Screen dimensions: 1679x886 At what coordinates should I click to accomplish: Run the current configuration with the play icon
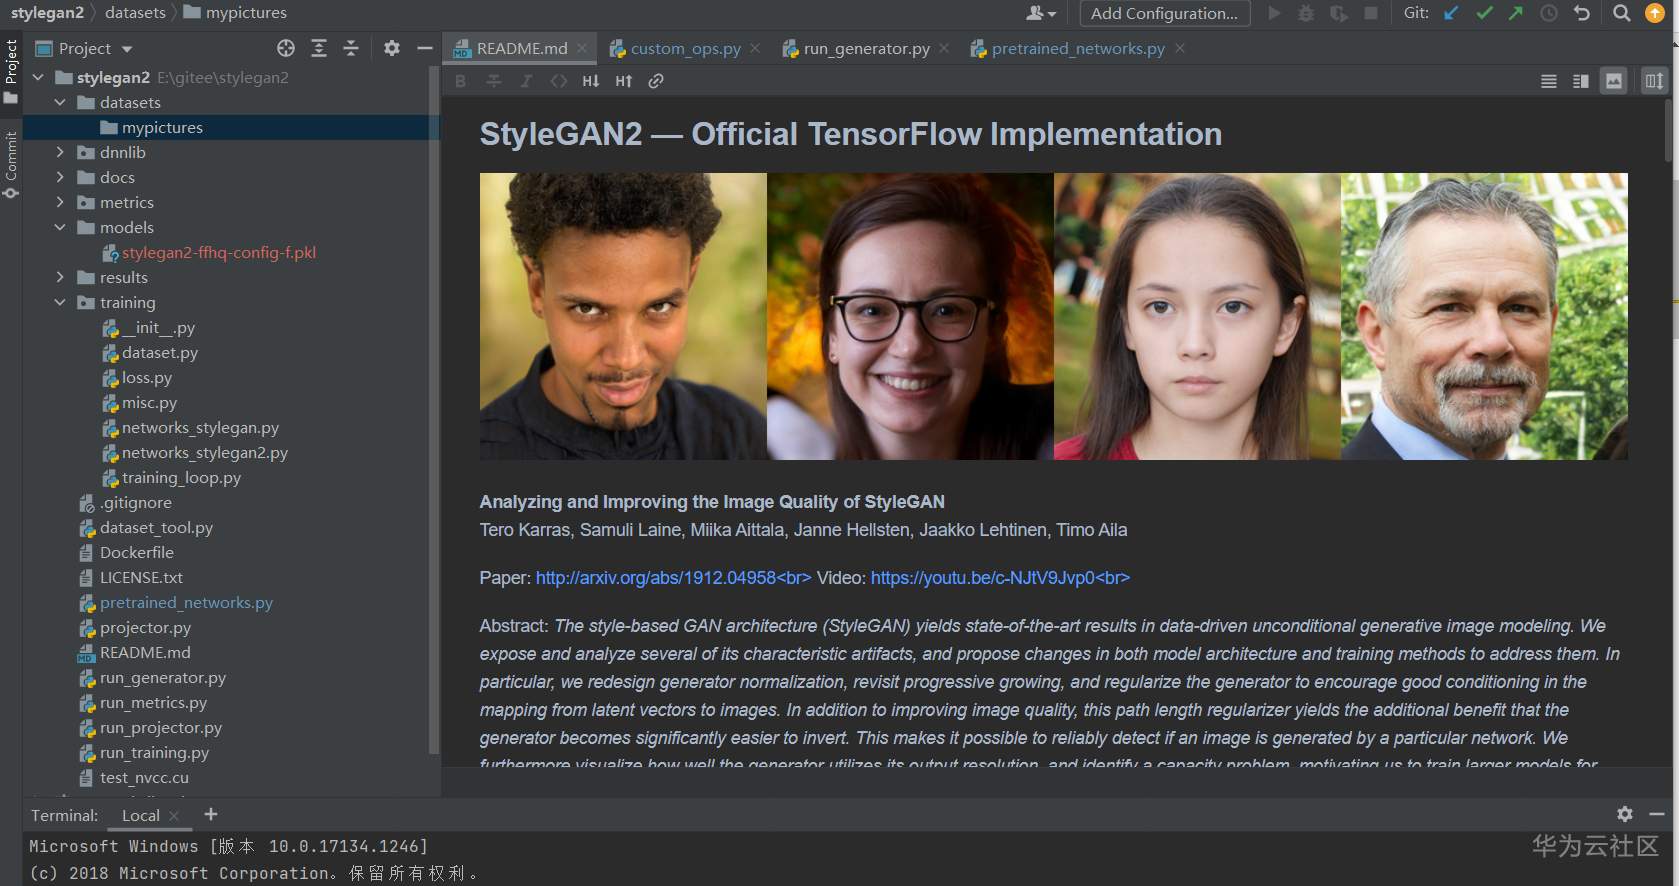click(1274, 13)
